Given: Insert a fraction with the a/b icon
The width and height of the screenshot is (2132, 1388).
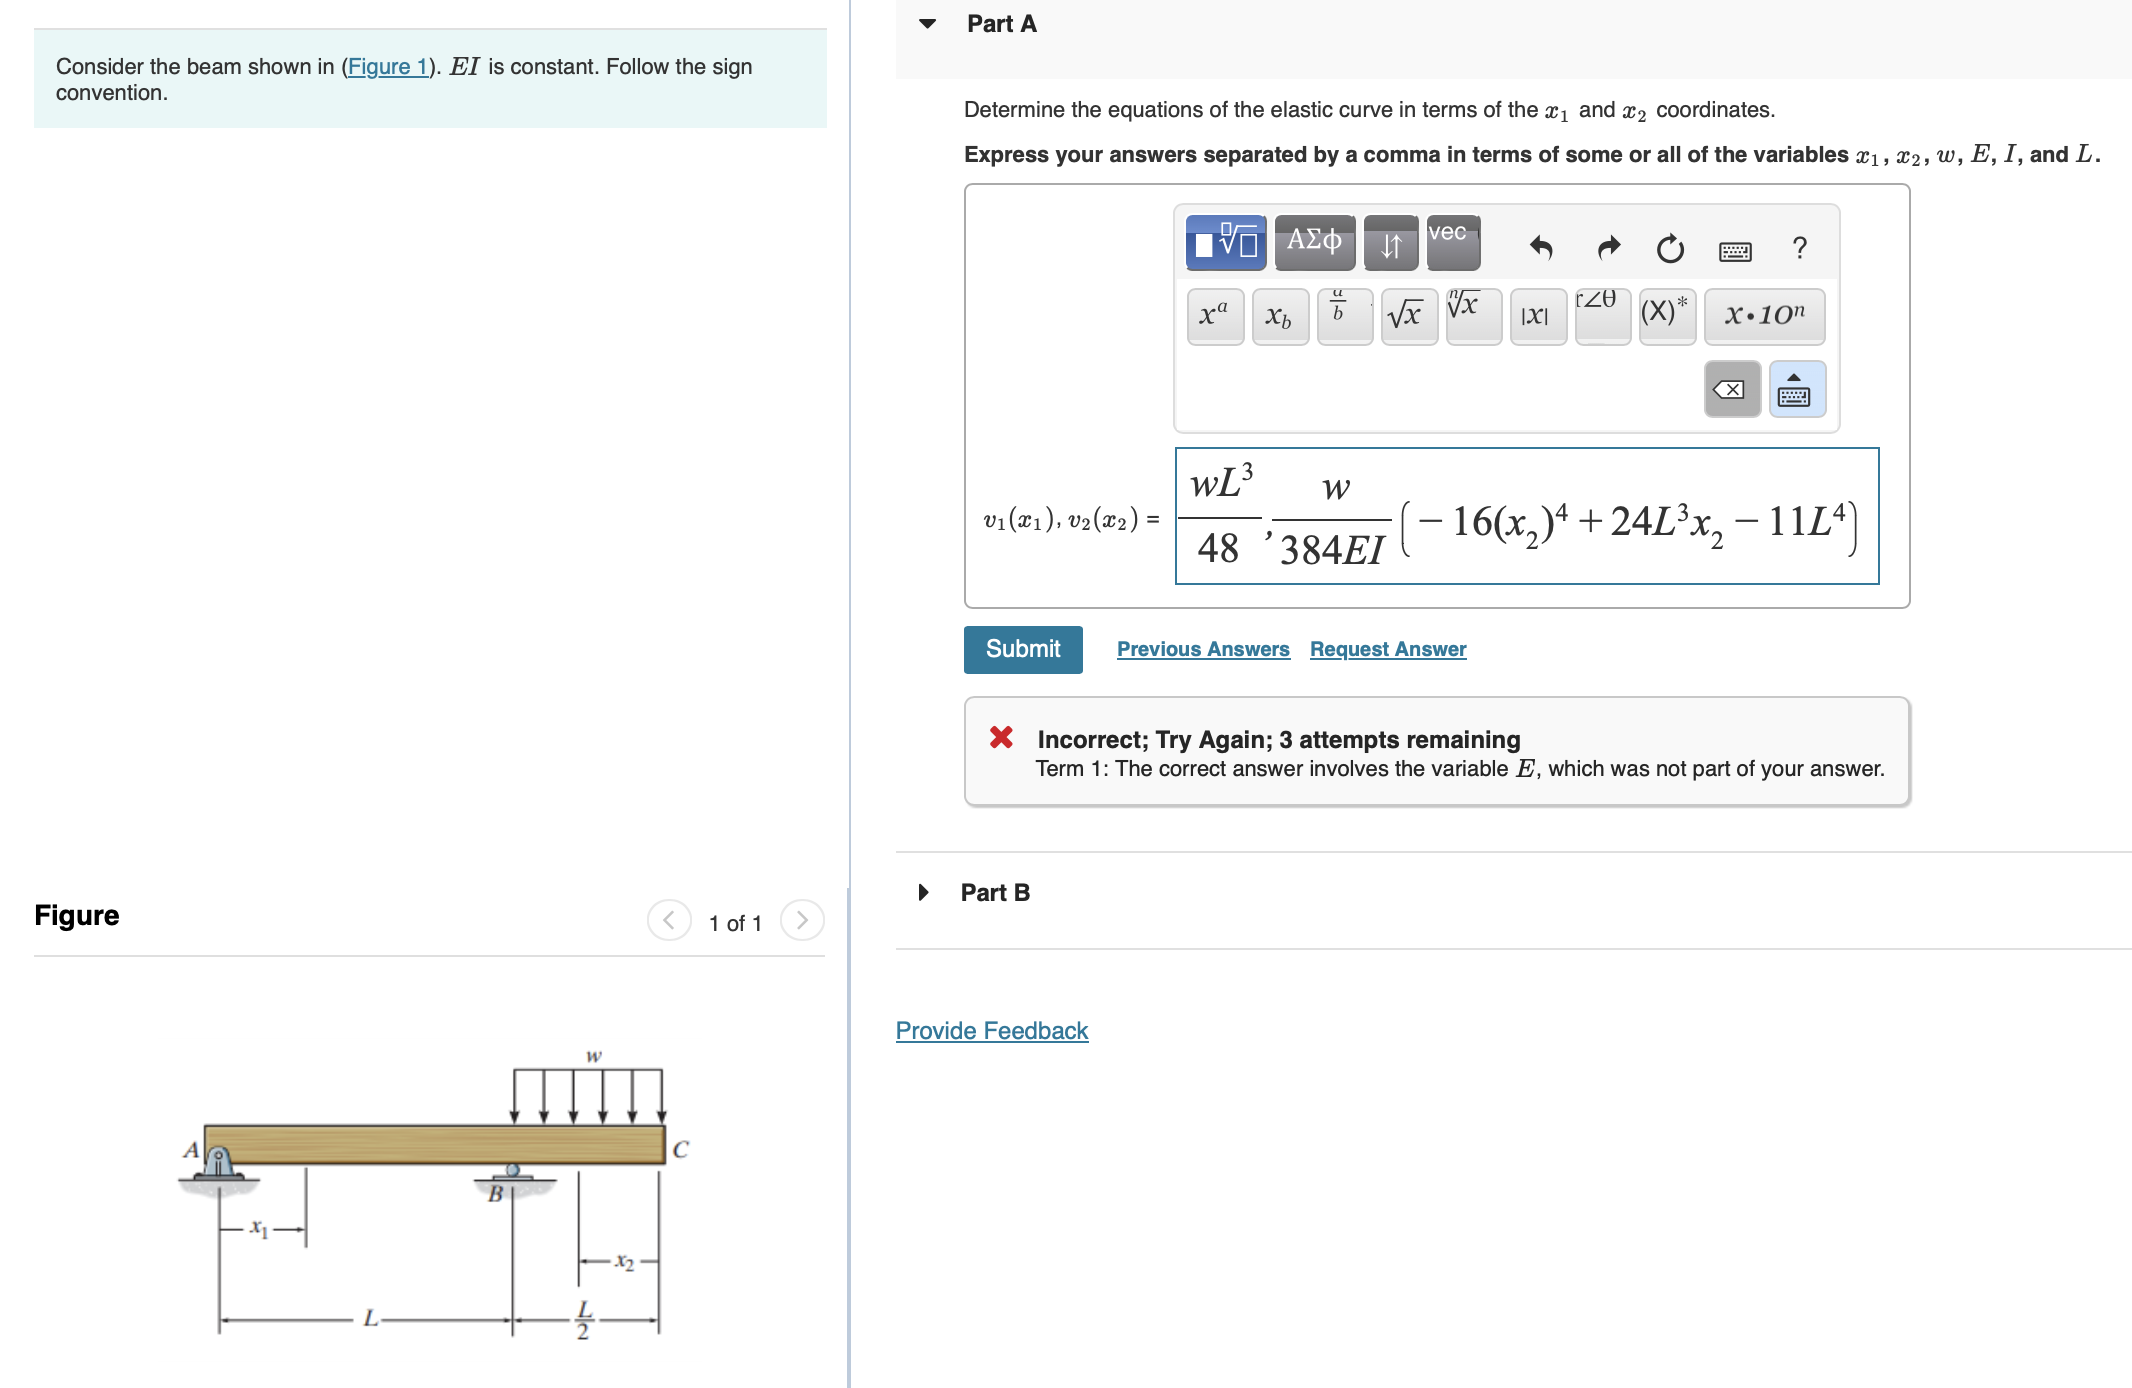Looking at the screenshot, I should tap(1342, 313).
